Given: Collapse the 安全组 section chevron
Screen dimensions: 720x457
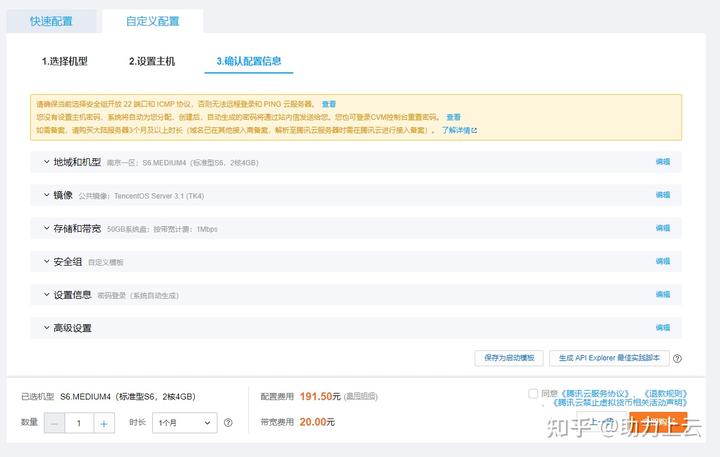Looking at the screenshot, I should pyautogui.click(x=46, y=261).
